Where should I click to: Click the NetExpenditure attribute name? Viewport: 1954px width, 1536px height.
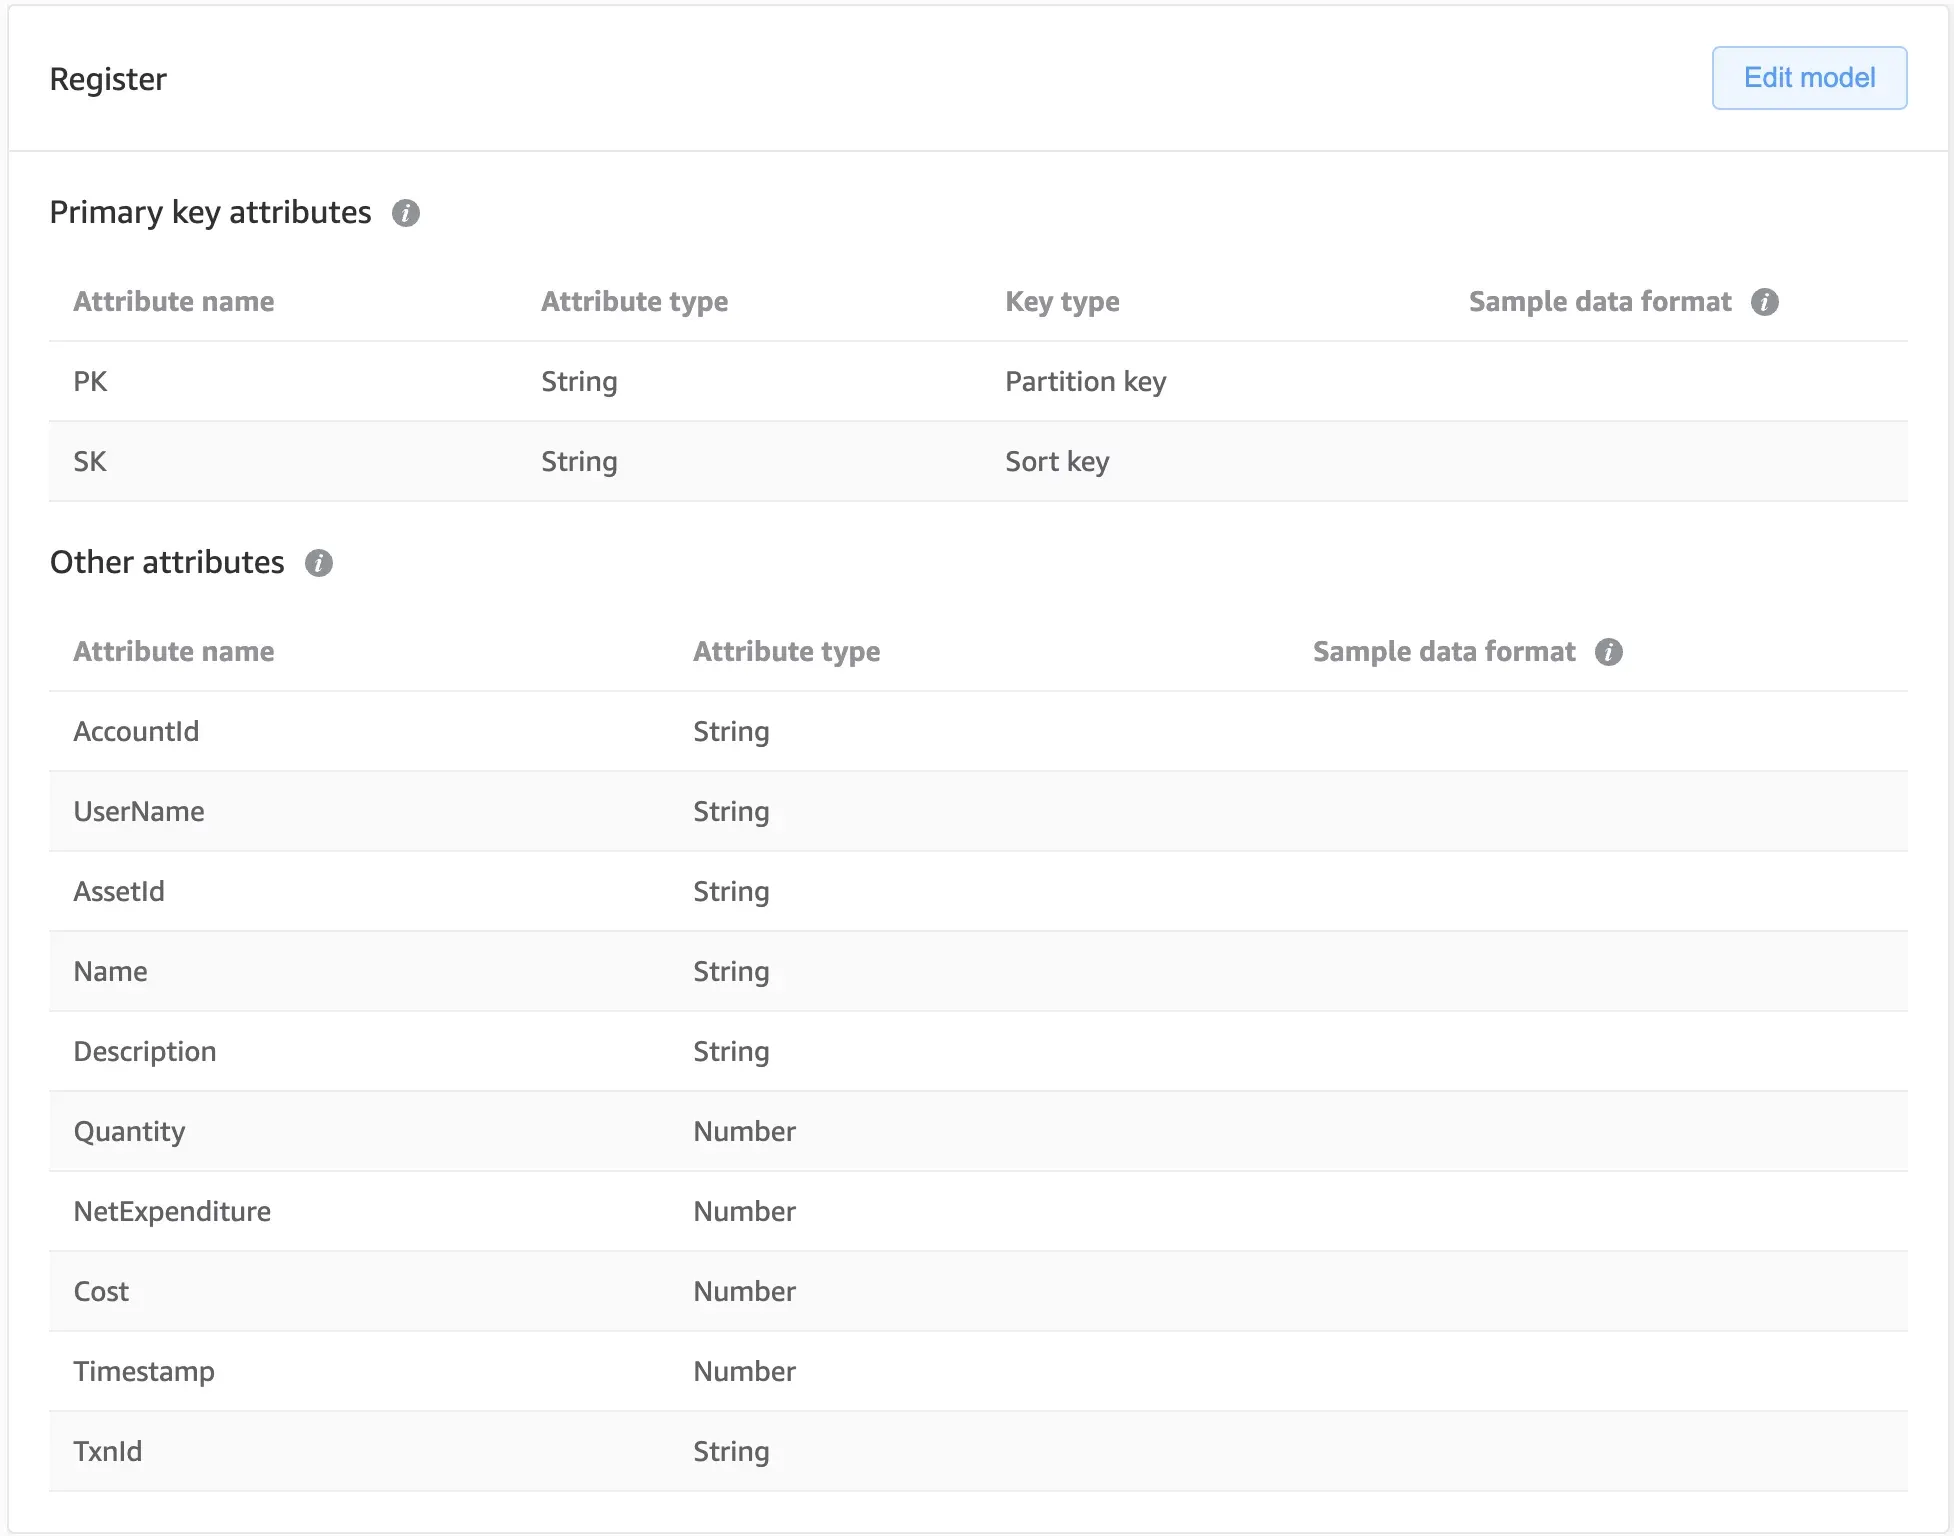[x=172, y=1212]
